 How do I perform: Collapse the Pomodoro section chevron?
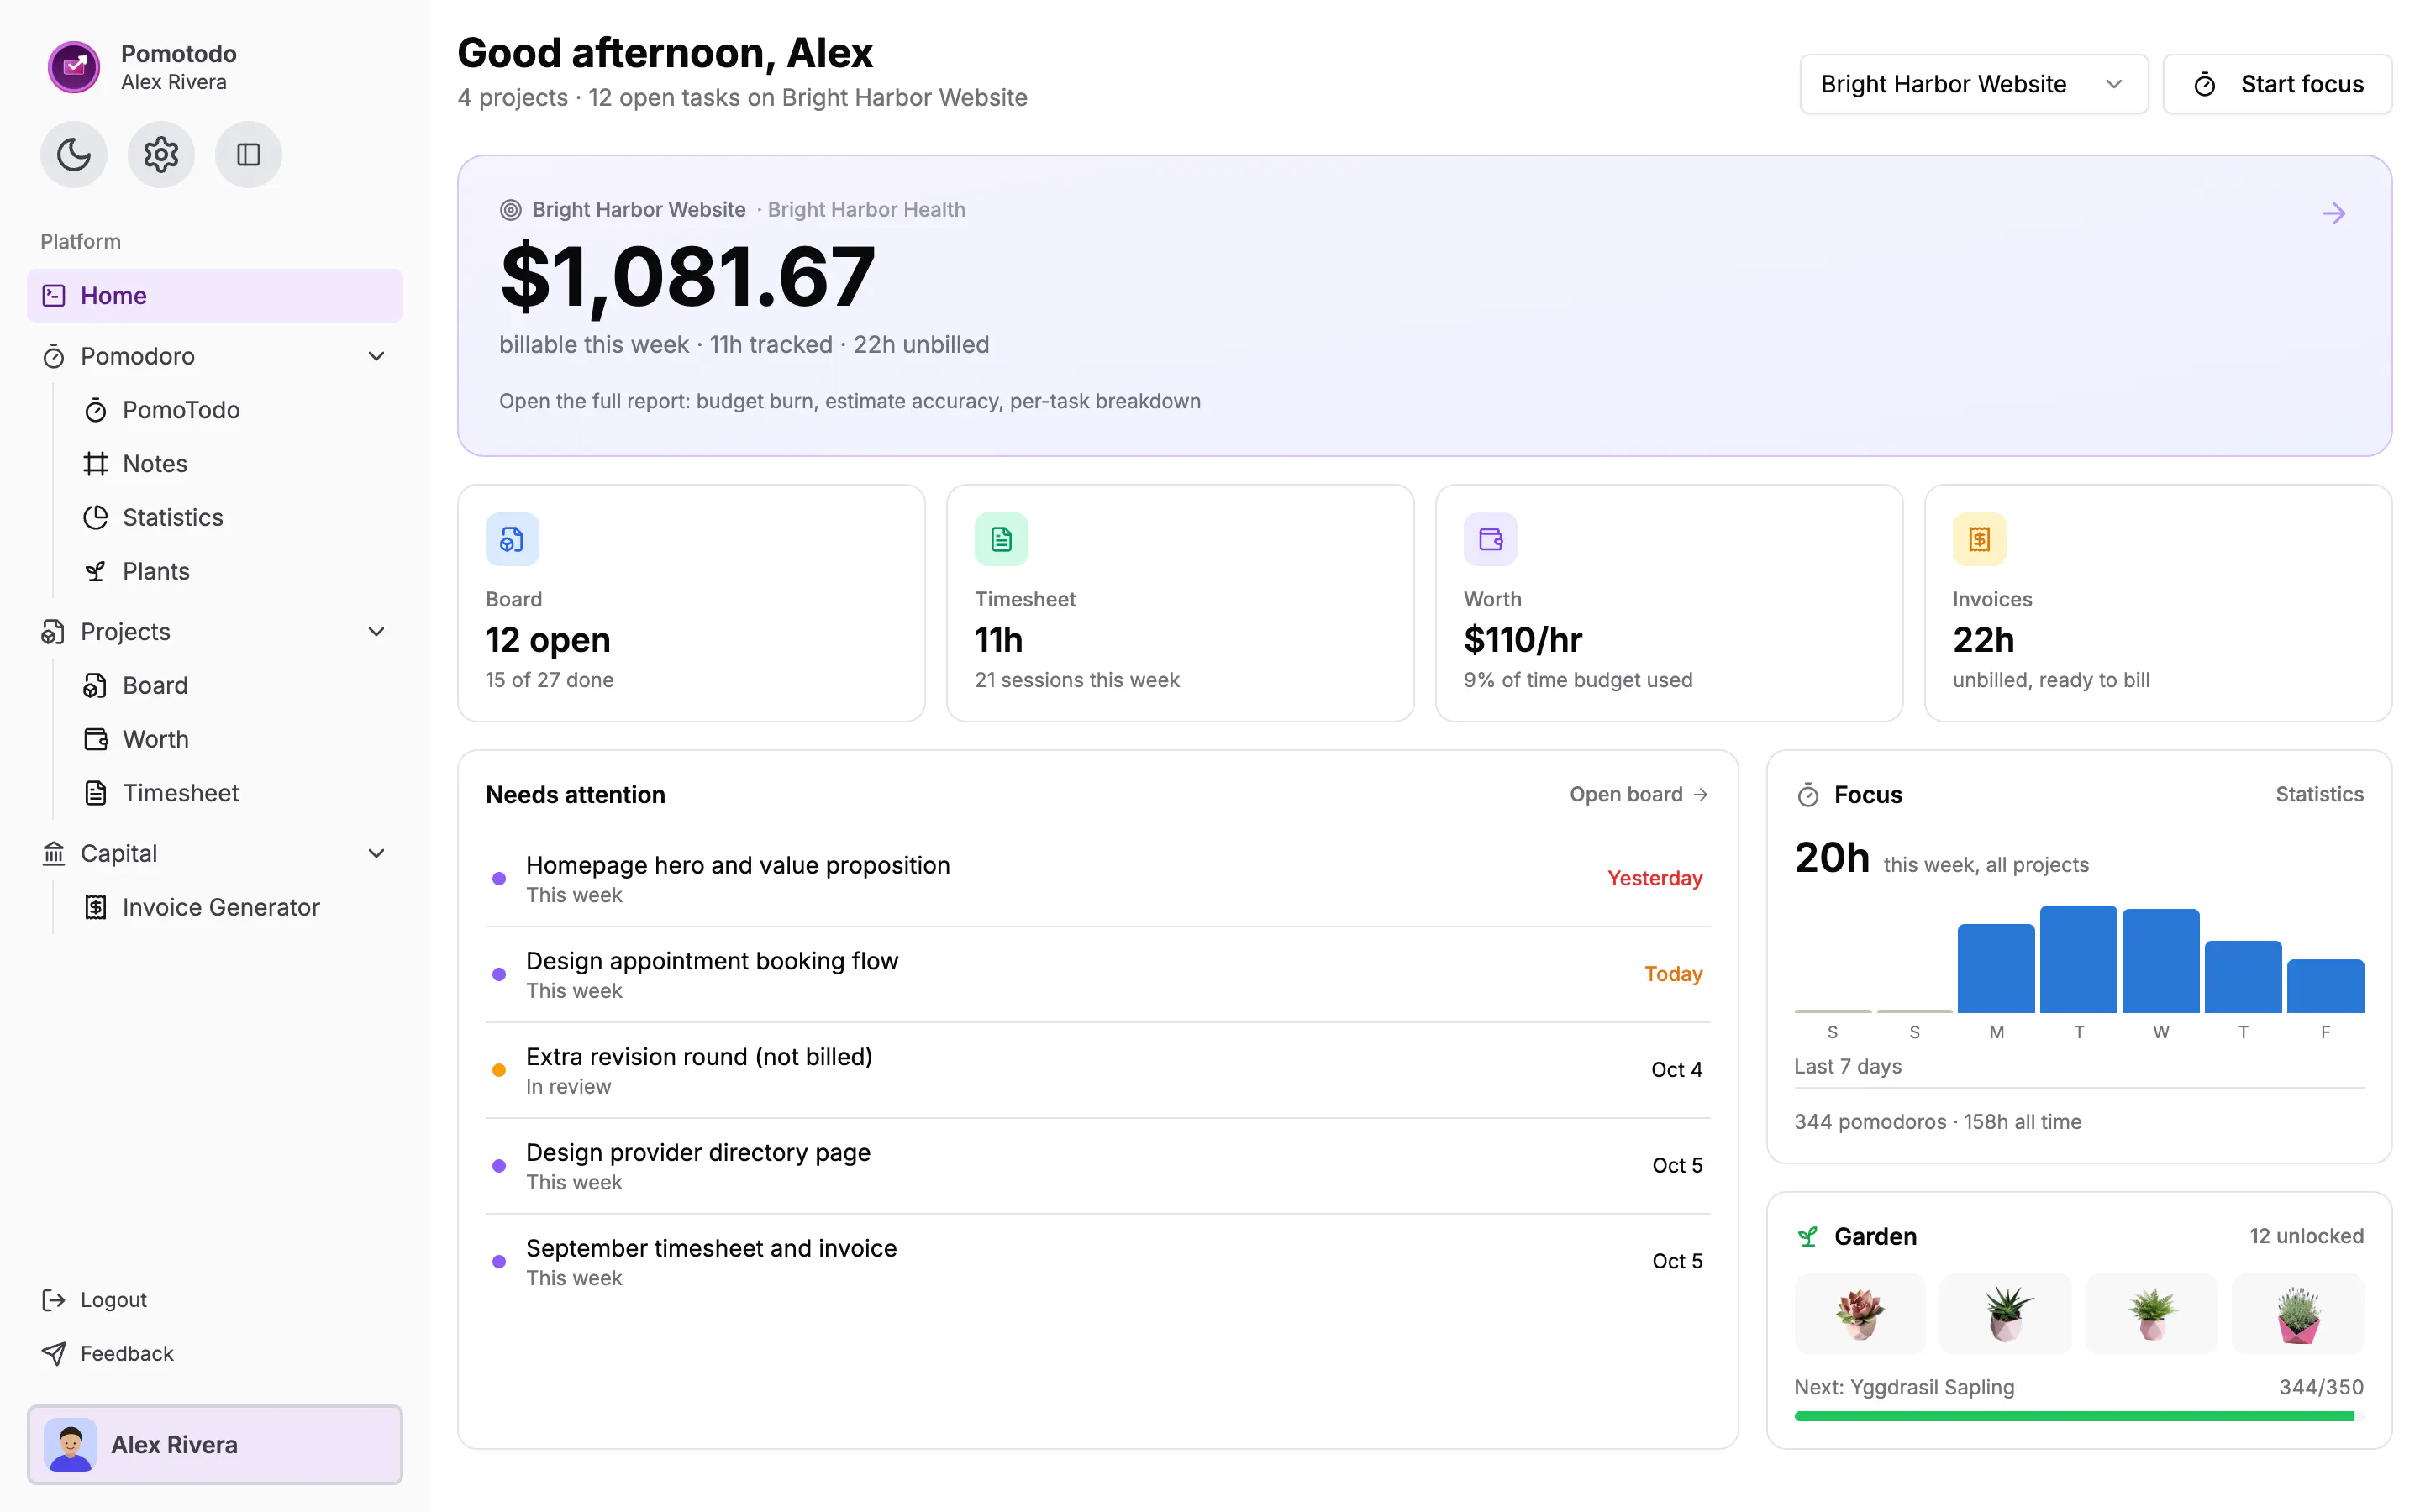click(x=376, y=356)
